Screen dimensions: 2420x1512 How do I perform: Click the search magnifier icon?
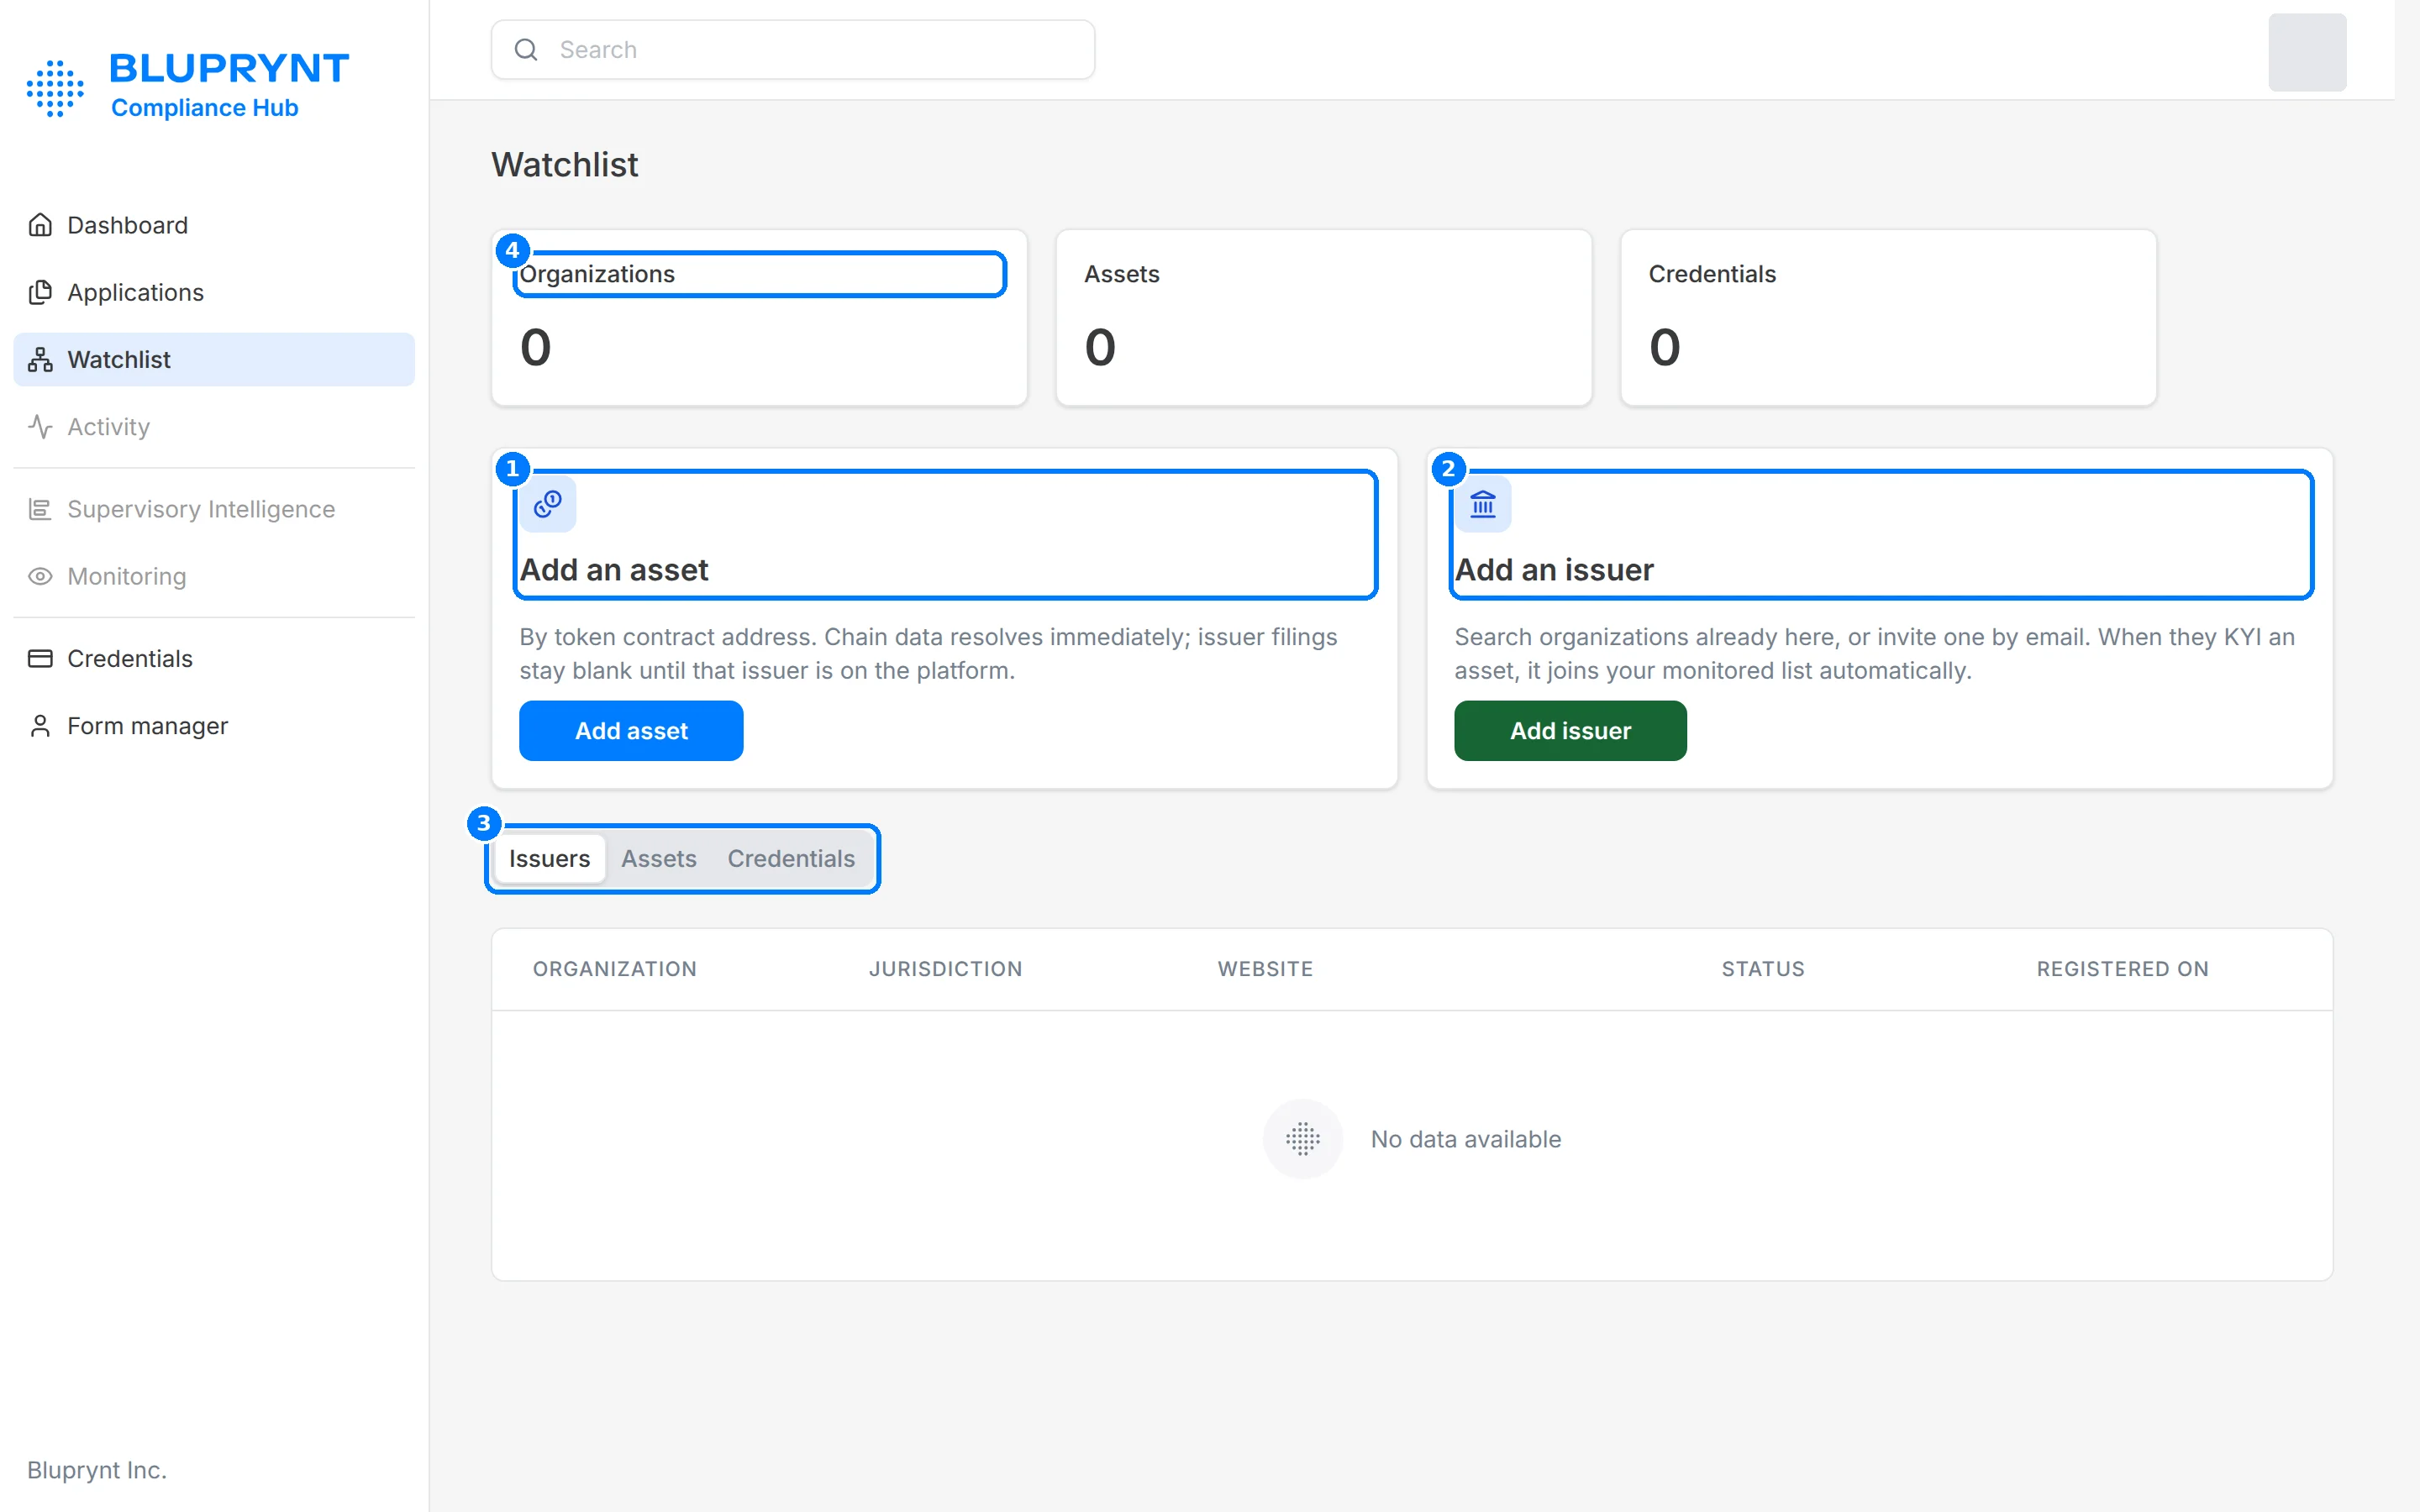coord(526,49)
